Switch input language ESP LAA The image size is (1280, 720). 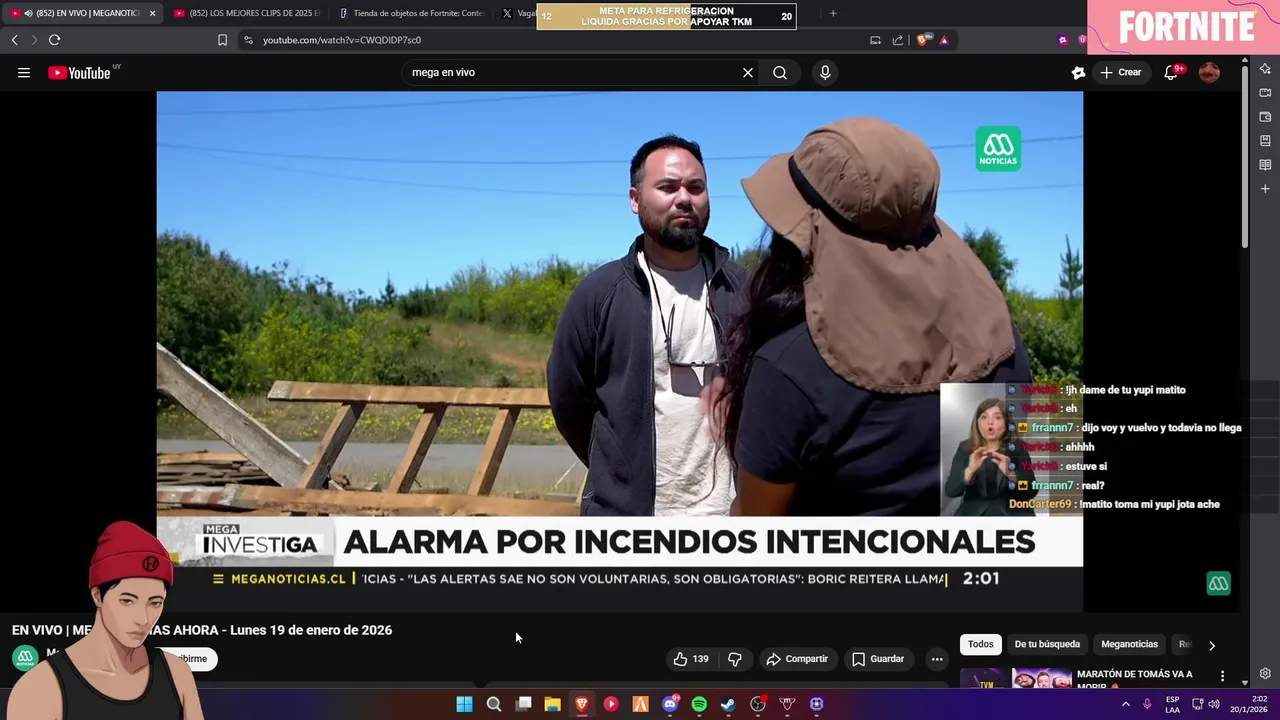coord(1172,704)
